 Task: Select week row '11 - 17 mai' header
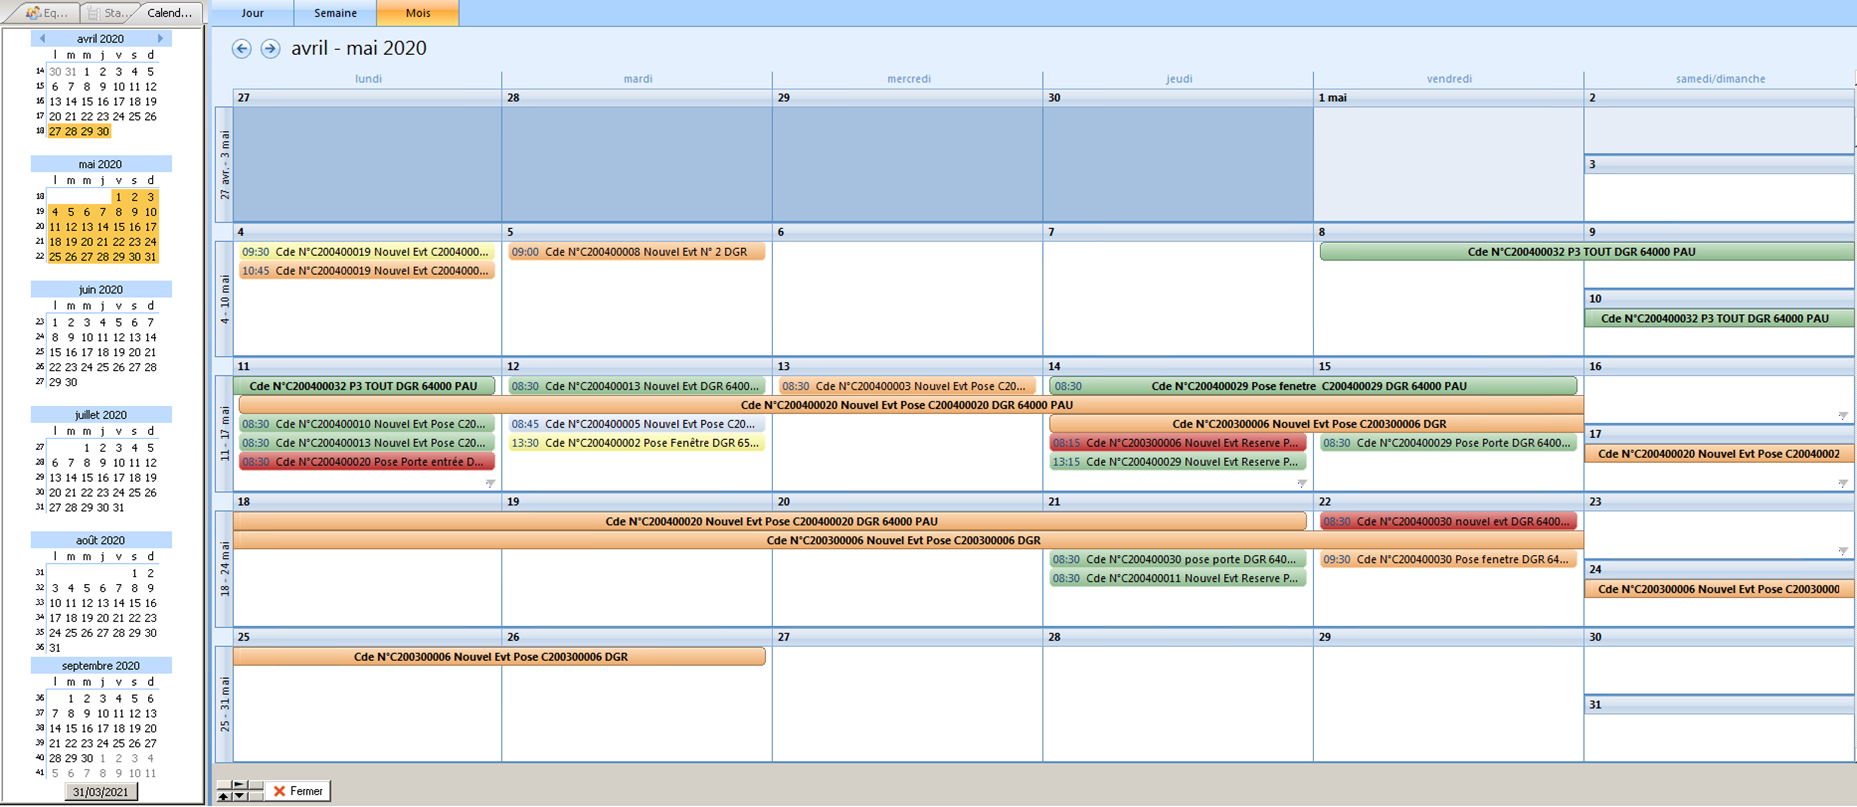click(224, 432)
